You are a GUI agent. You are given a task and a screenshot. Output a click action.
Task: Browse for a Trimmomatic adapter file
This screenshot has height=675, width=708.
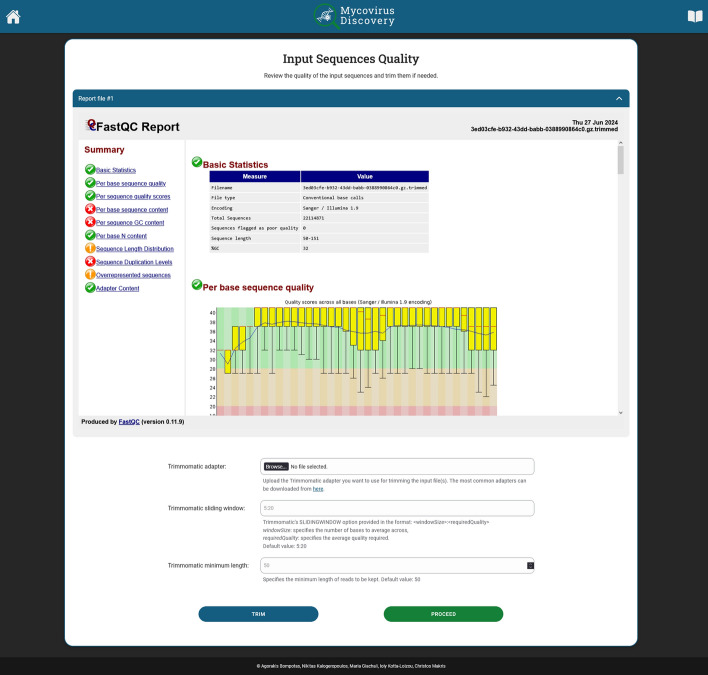point(276,466)
